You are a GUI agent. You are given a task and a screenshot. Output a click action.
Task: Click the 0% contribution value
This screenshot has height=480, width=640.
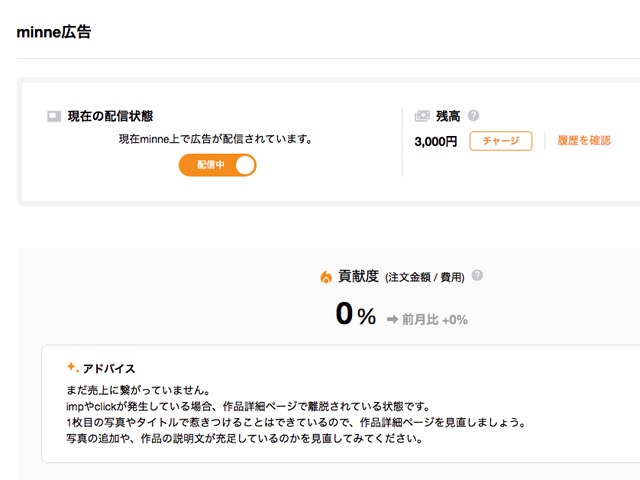pos(356,314)
